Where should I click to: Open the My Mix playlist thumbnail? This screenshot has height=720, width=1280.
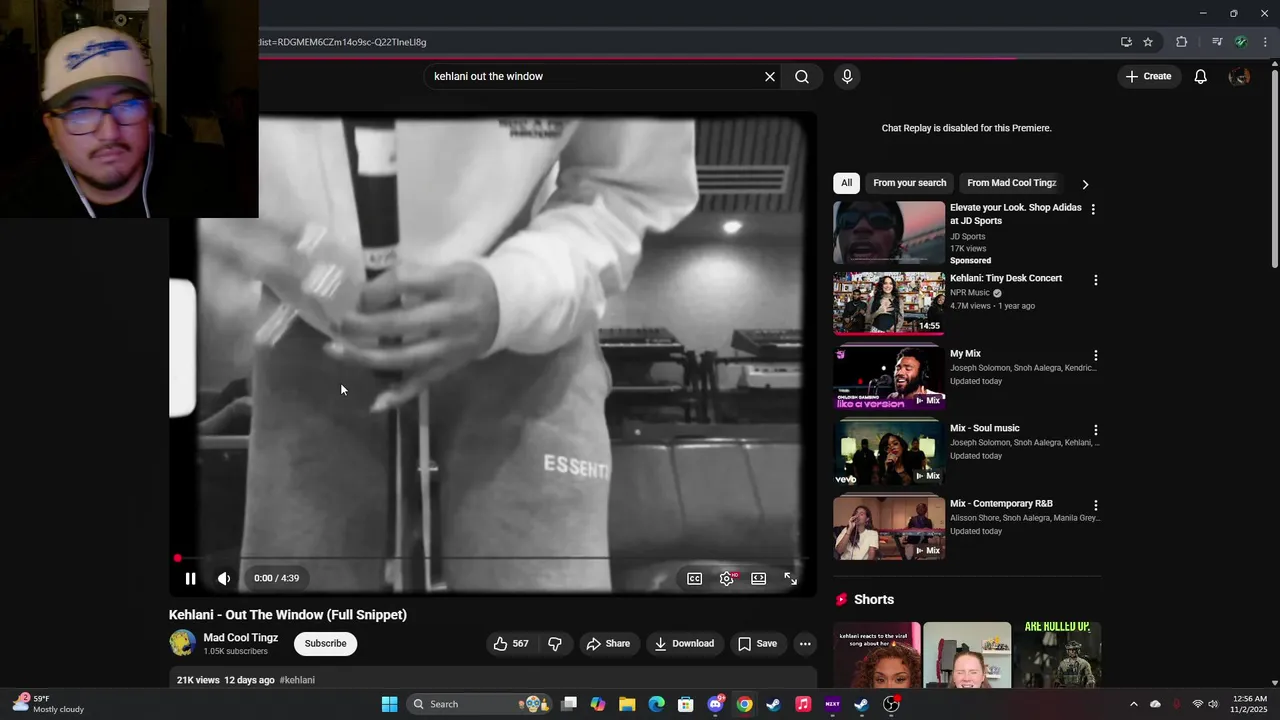pyautogui.click(x=889, y=378)
